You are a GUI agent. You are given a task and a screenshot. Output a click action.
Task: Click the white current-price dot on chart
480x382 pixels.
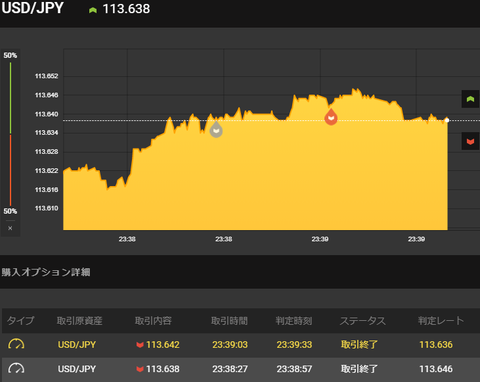pyautogui.click(x=447, y=120)
